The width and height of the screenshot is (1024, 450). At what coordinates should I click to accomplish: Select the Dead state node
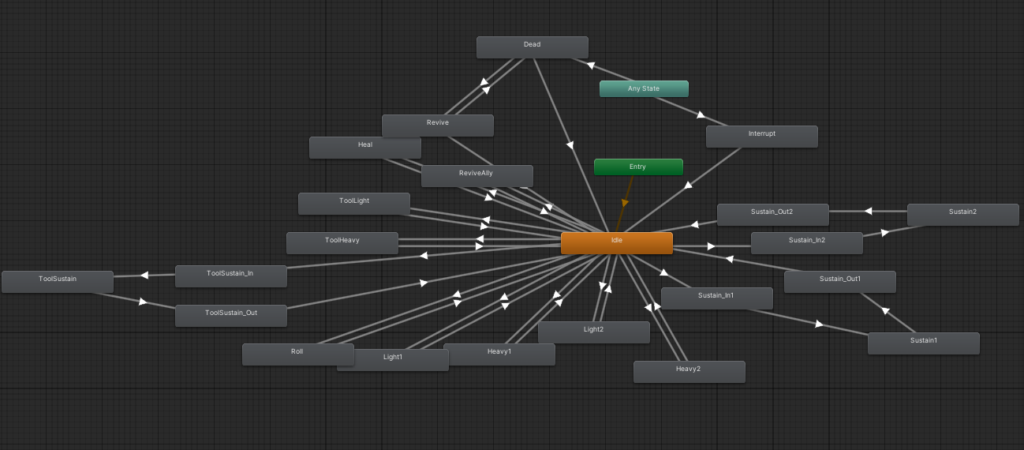[x=532, y=47]
